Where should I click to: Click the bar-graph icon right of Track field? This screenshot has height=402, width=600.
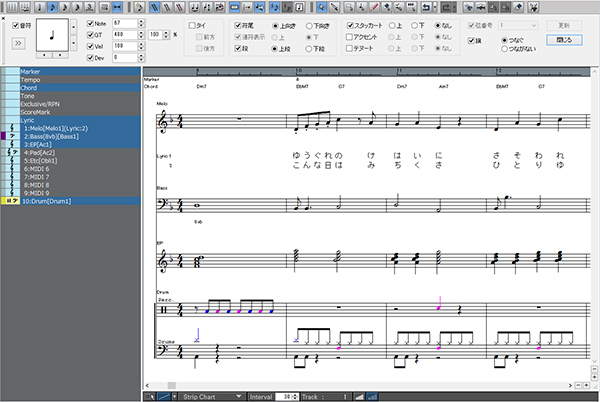[x=372, y=397]
